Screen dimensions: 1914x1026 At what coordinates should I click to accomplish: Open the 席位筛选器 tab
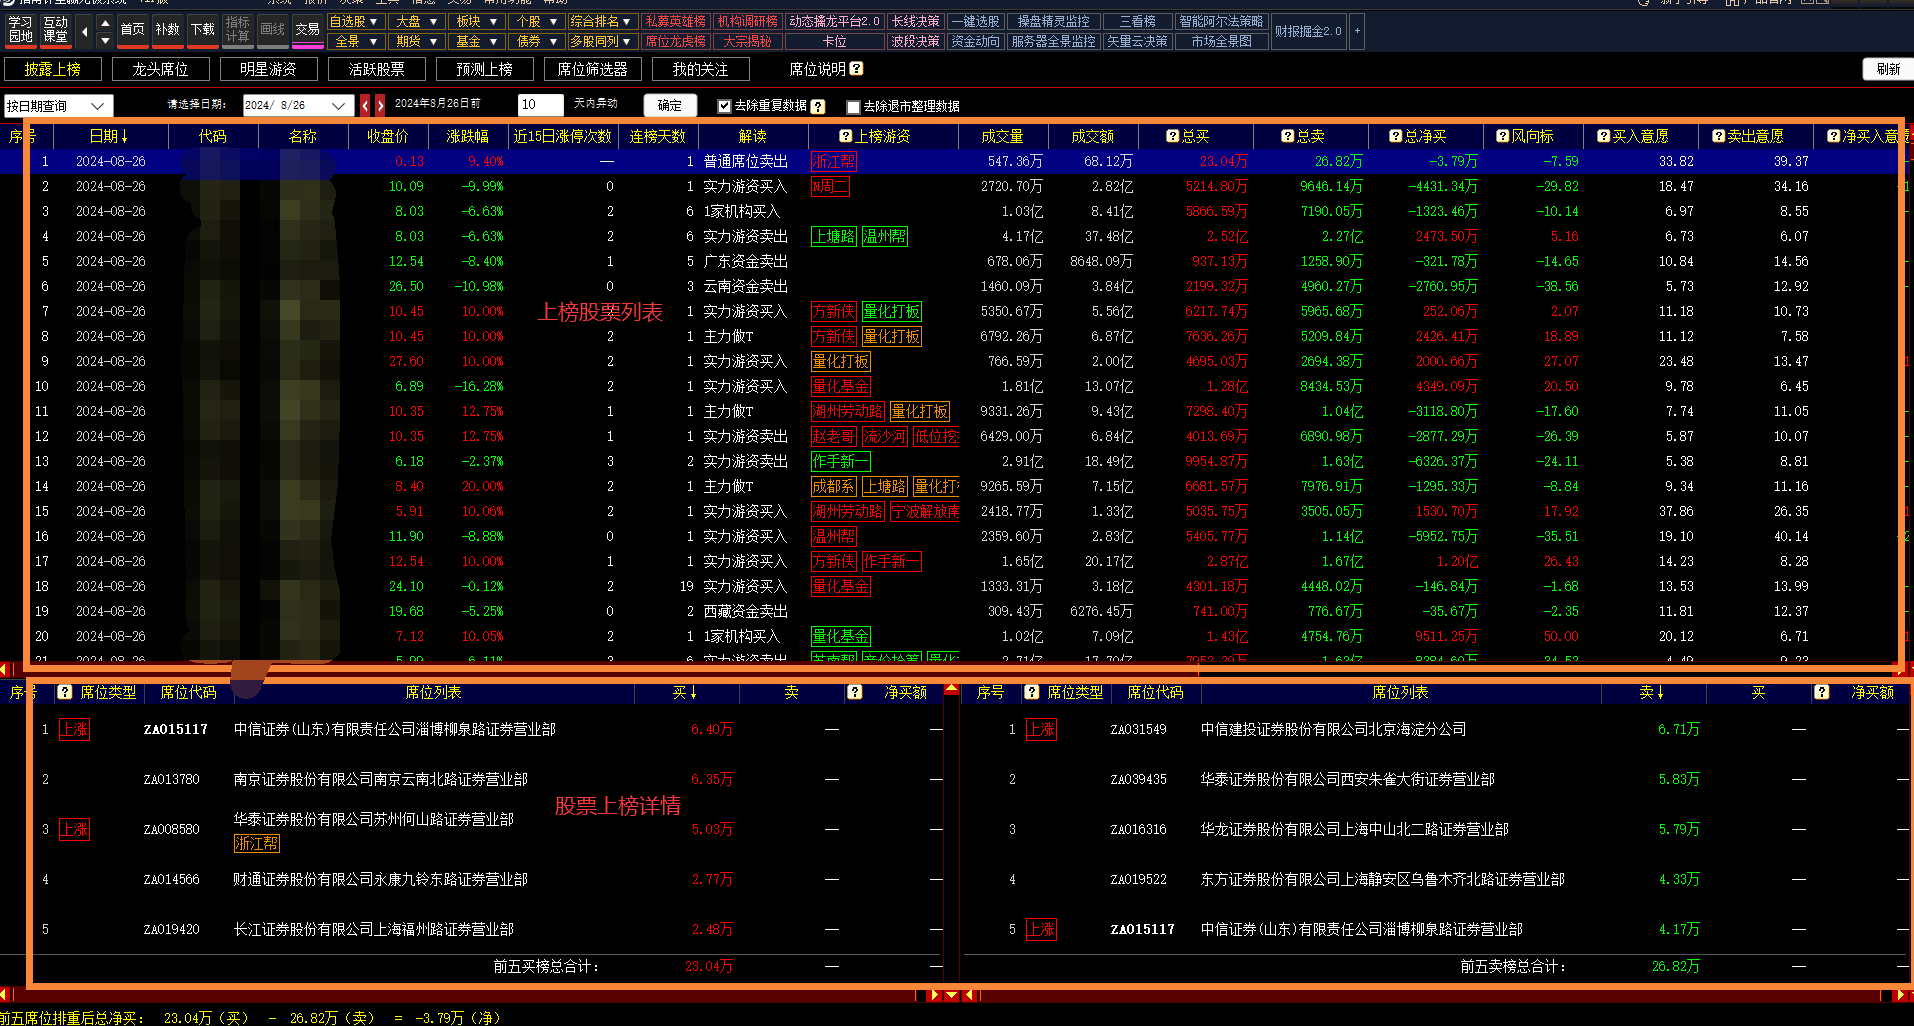pyautogui.click(x=592, y=69)
